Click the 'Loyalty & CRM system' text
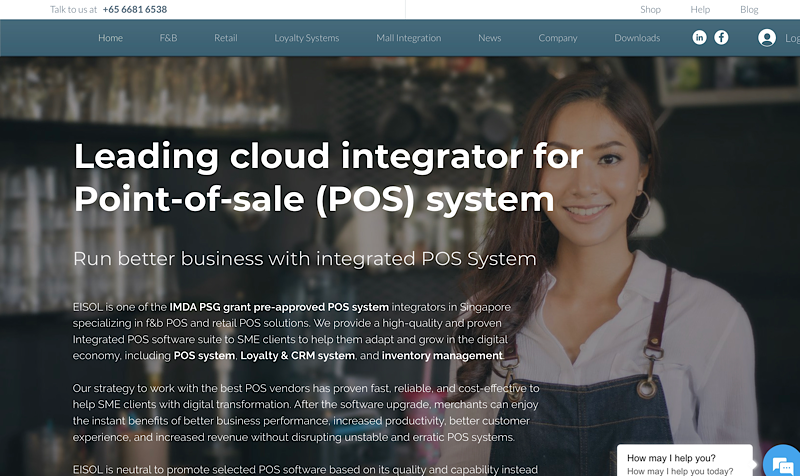800x476 pixels. 297,356
